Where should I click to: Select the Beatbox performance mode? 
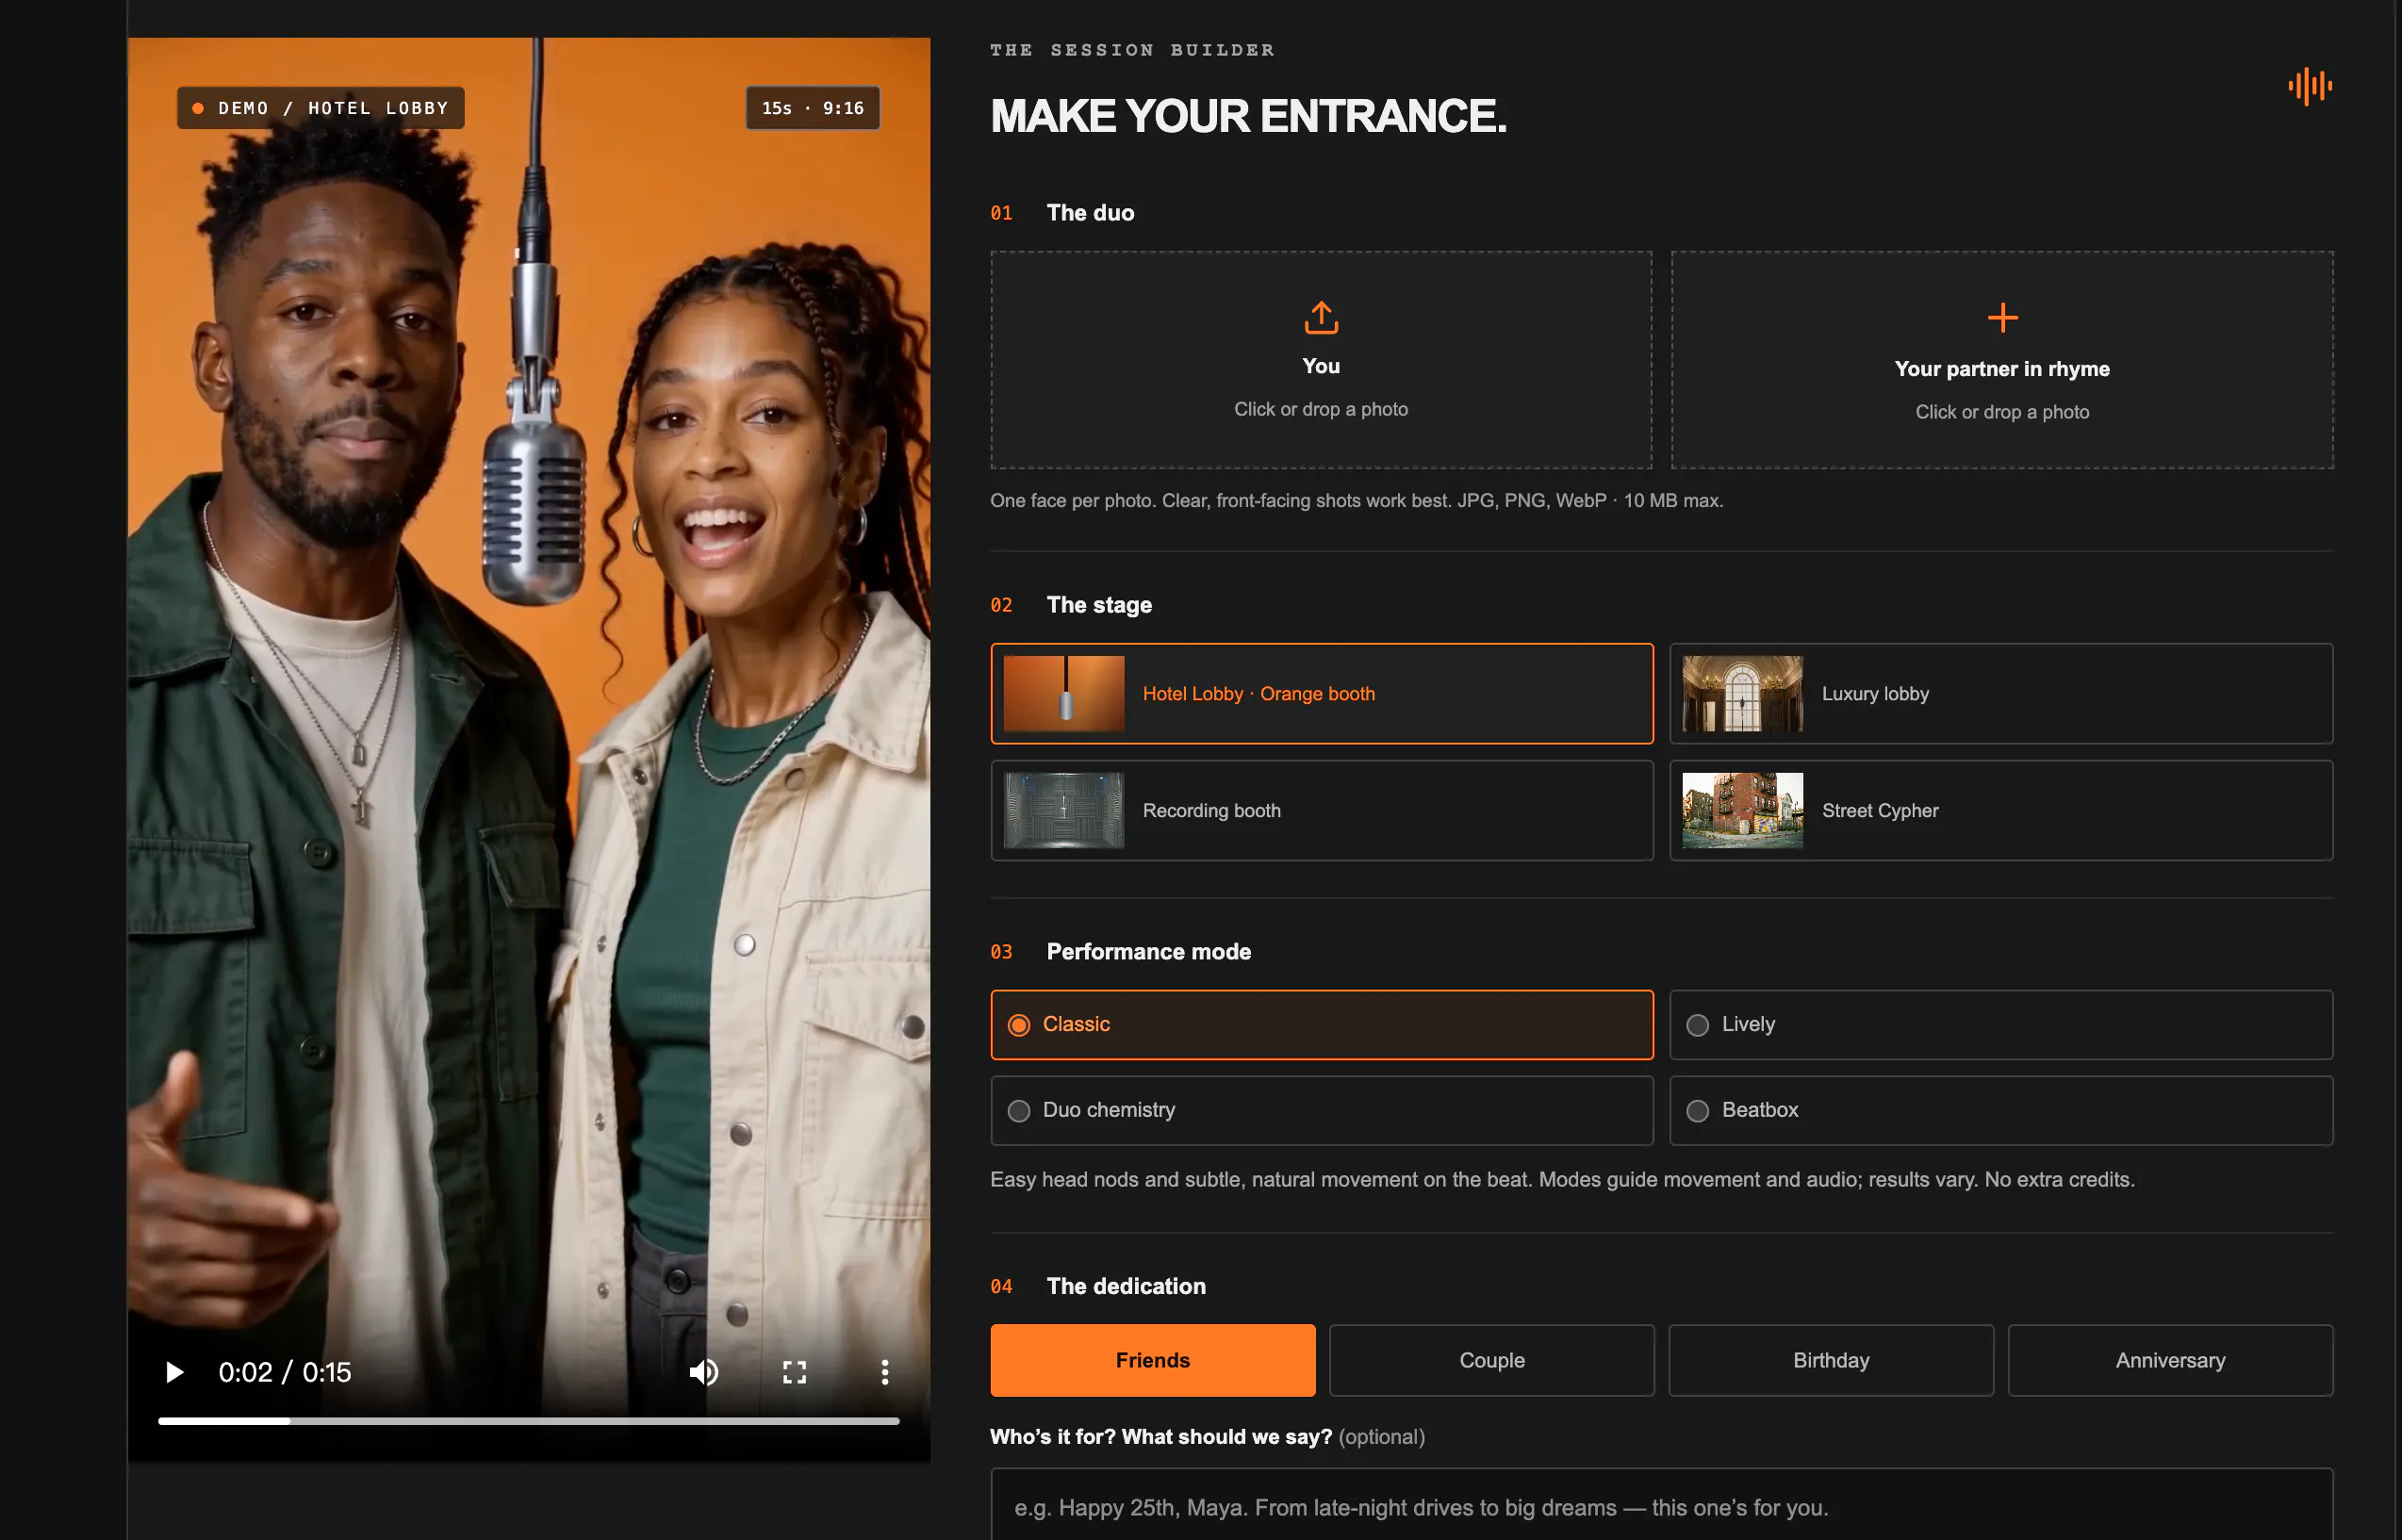2001,1110
